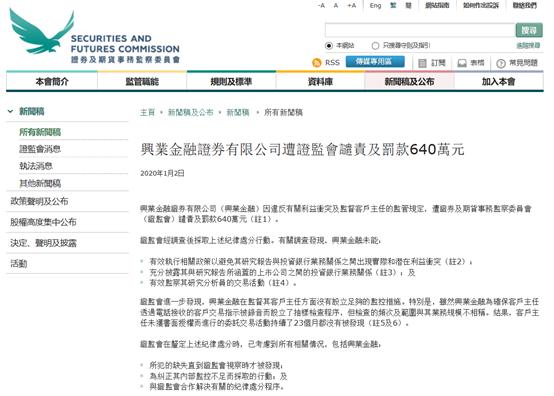Collapse the 新聞稿 sidebar section chevron
Image resolution: width=554 pixels, height=396 pixels.
pos(11,111)
